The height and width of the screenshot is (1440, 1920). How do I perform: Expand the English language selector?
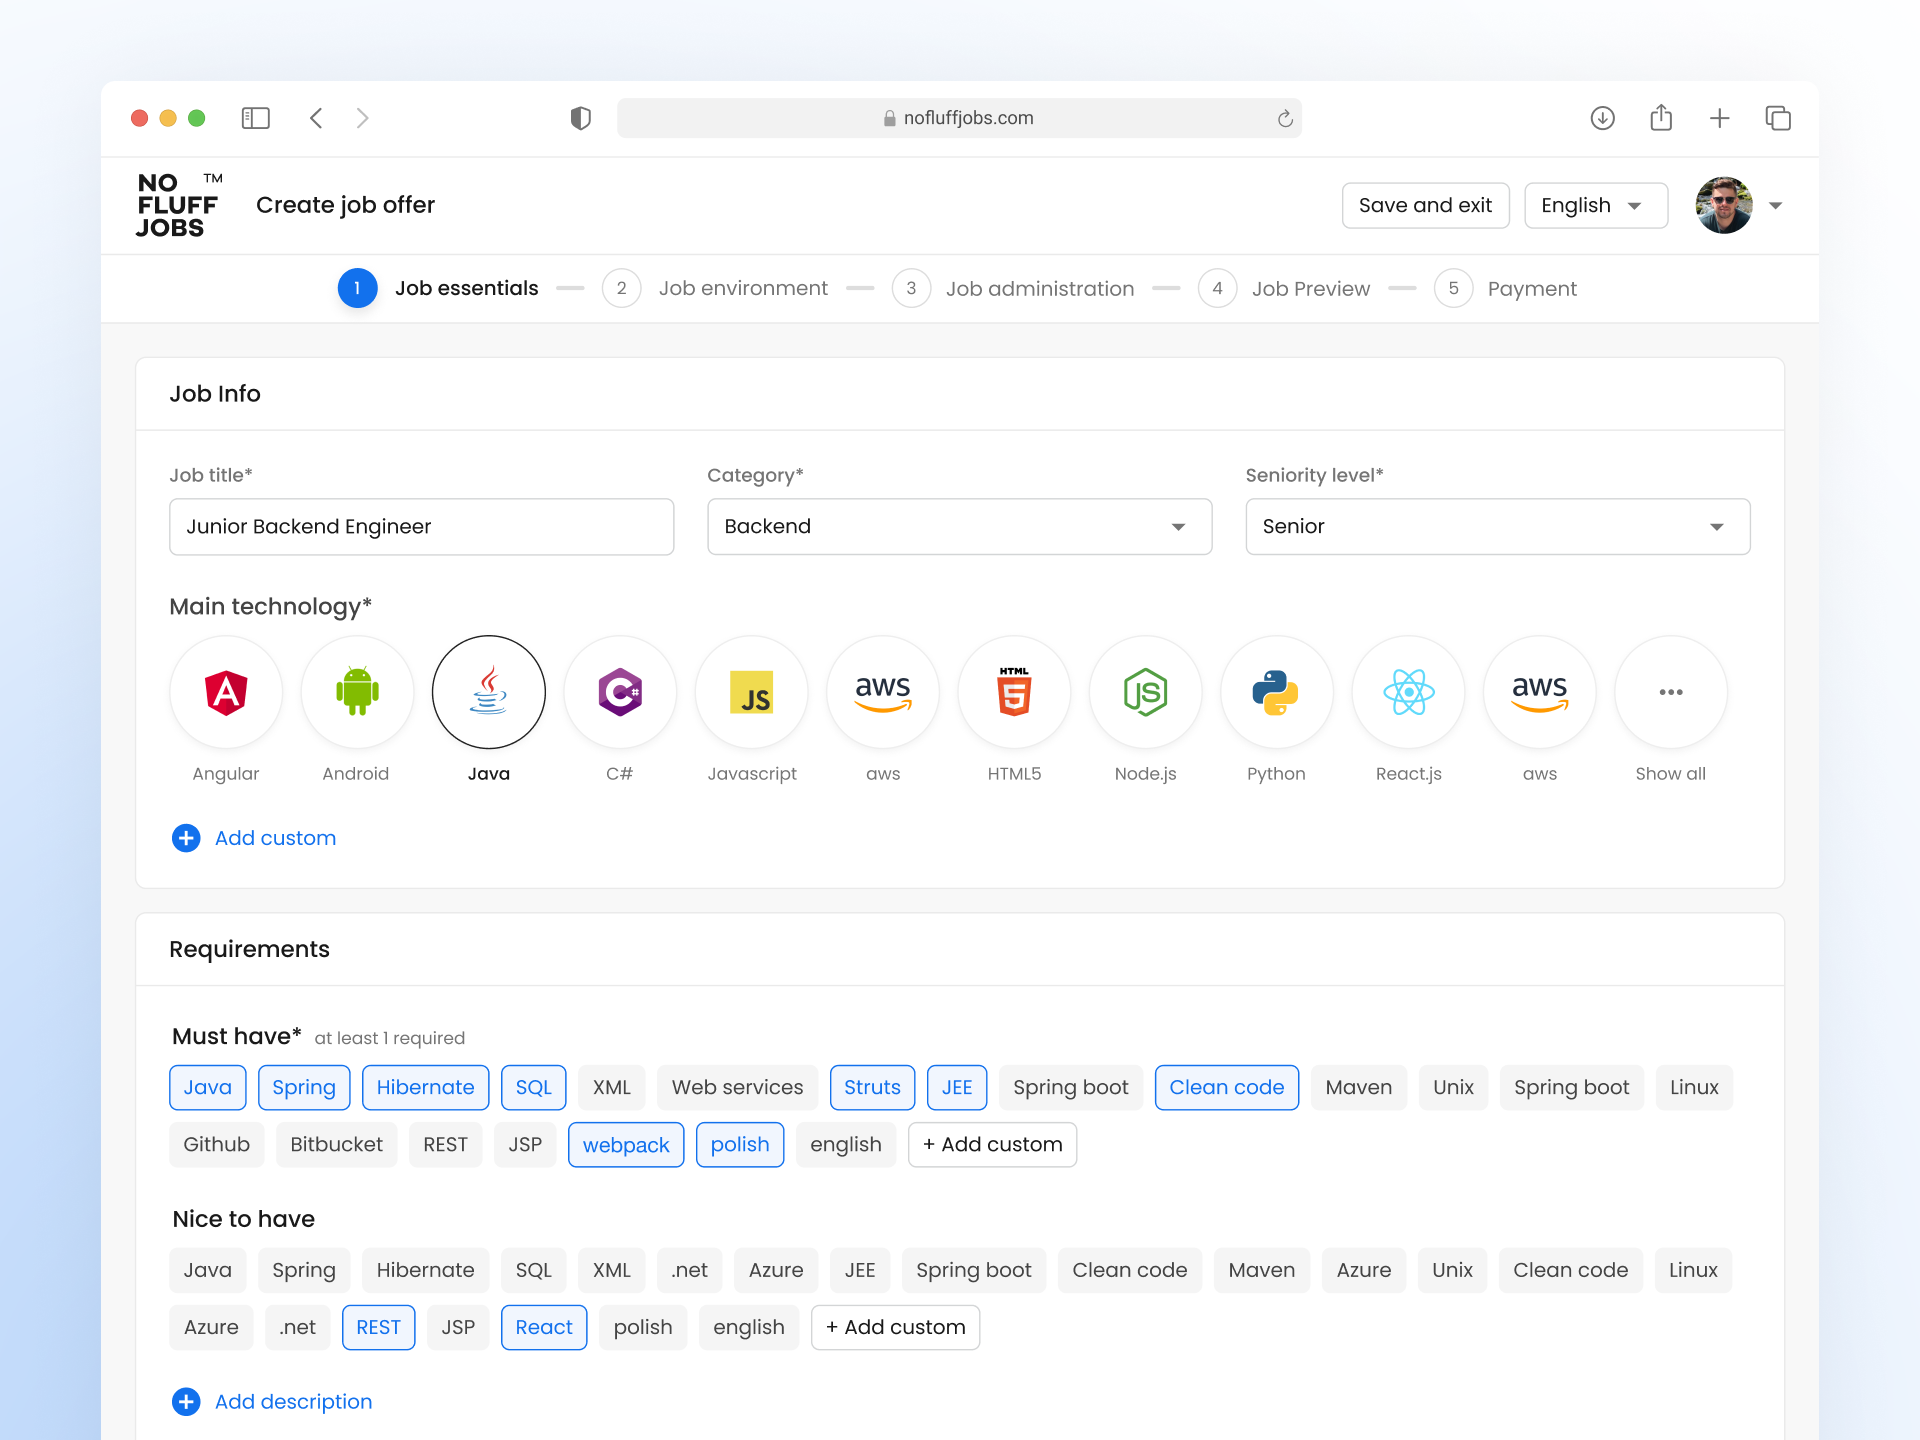(1595, 205)
